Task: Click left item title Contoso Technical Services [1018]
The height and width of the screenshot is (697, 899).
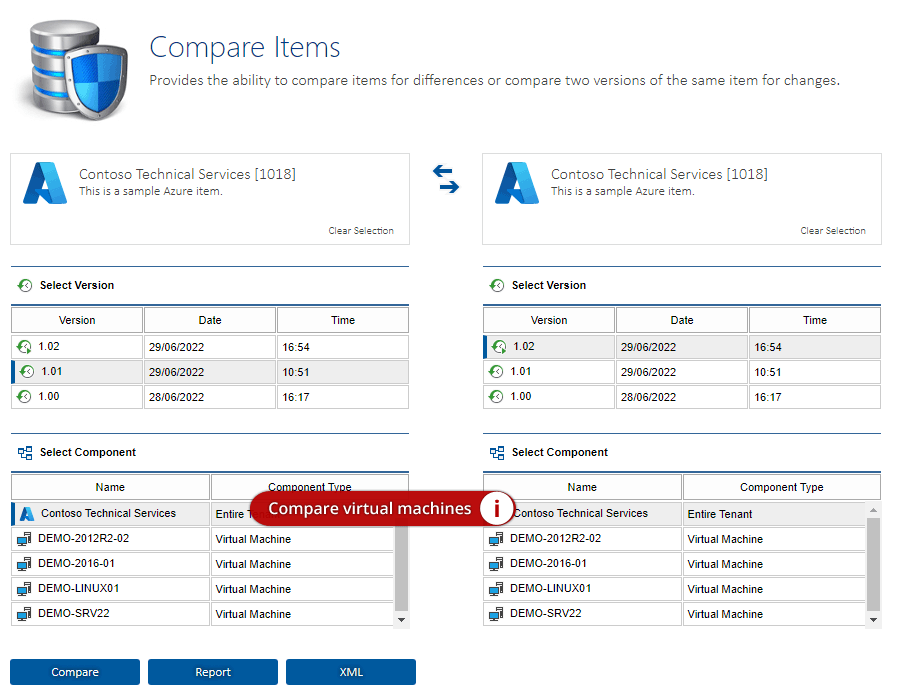Action: pos(187,174)
